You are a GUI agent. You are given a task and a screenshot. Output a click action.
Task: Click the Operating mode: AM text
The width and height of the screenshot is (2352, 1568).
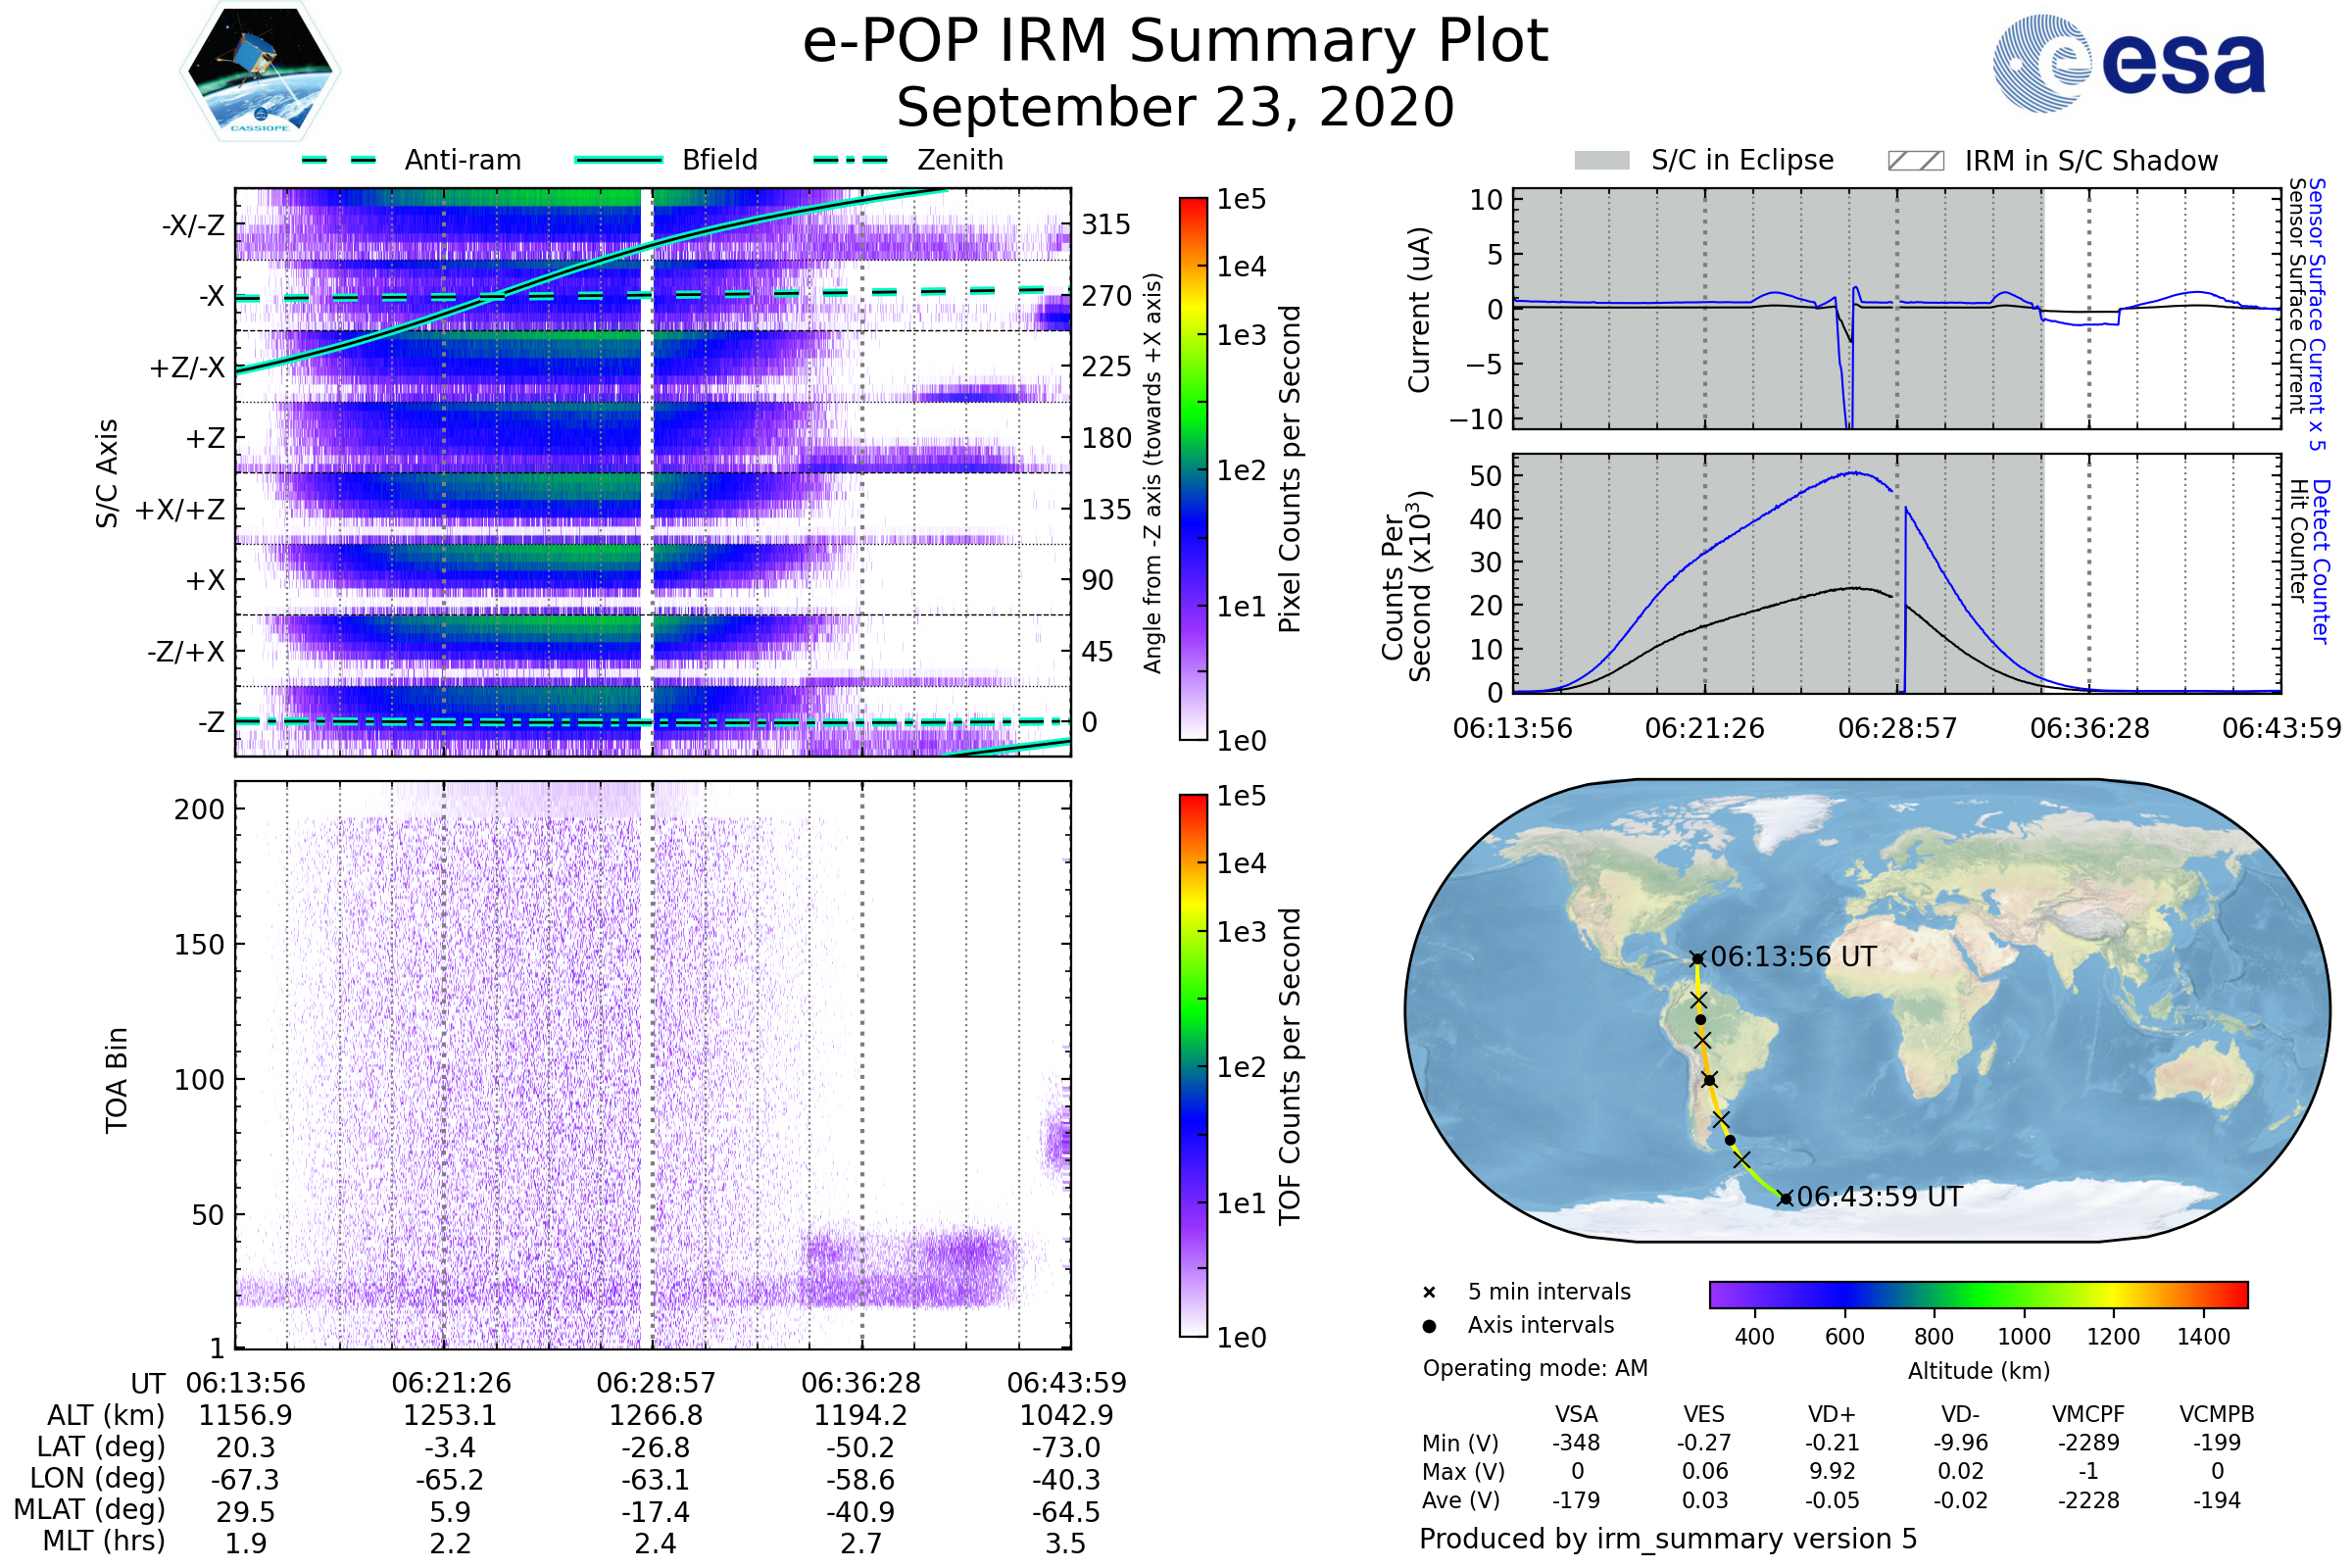pyautogui.click(x=1535, y=1368)
